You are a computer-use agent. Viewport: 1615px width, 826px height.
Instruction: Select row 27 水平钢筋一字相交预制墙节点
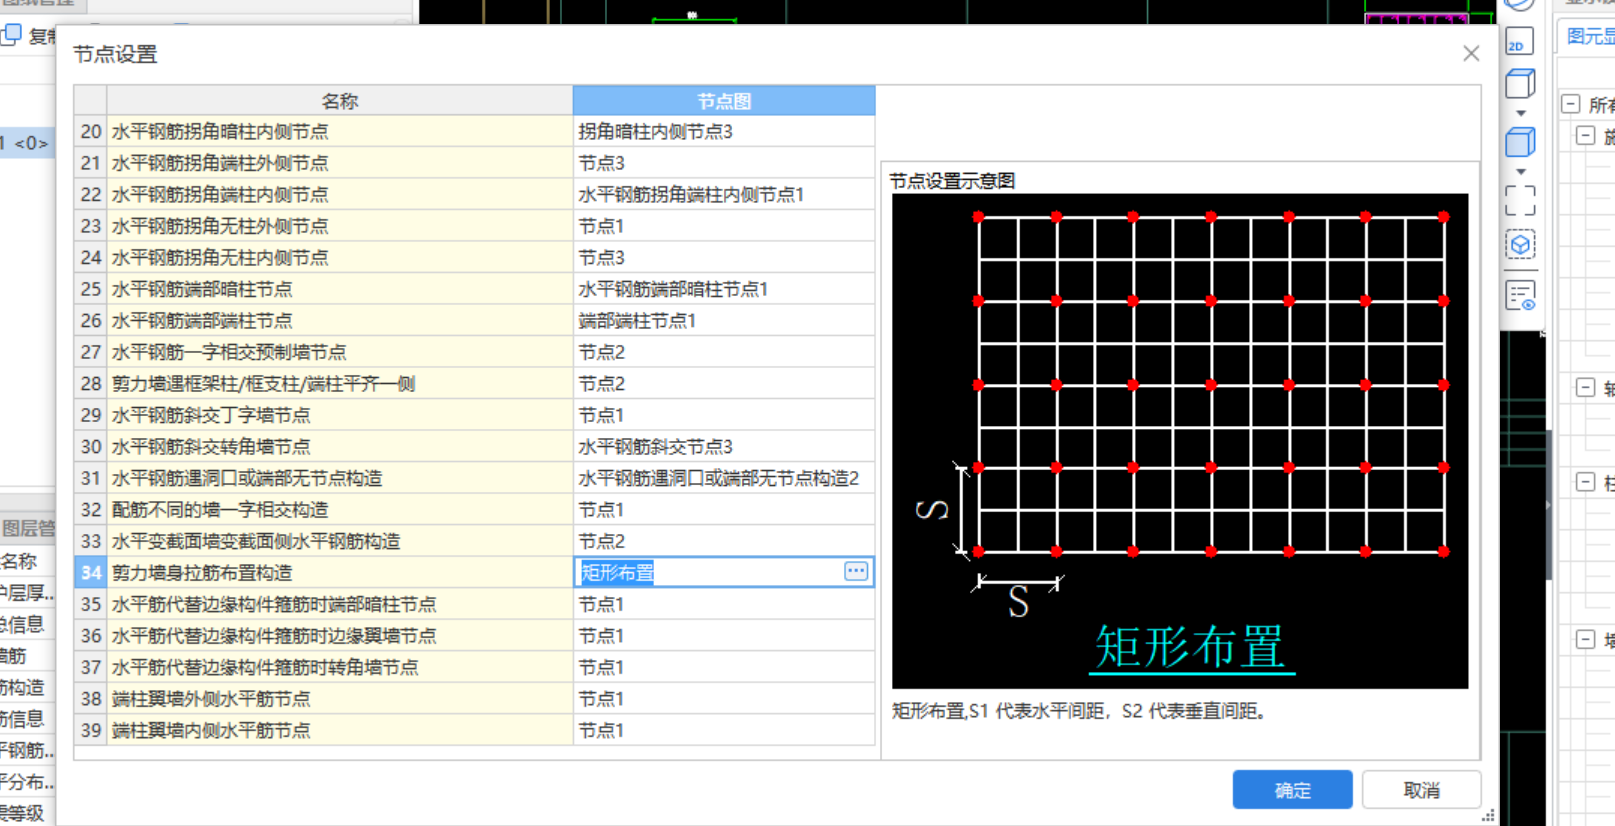tap(340, 352)
